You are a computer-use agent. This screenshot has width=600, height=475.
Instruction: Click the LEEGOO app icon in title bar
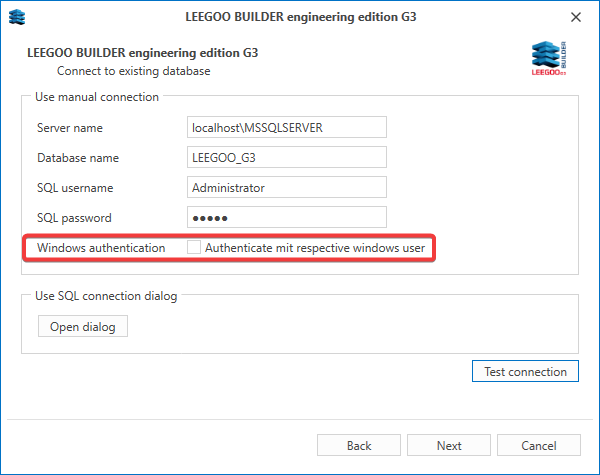17,17
